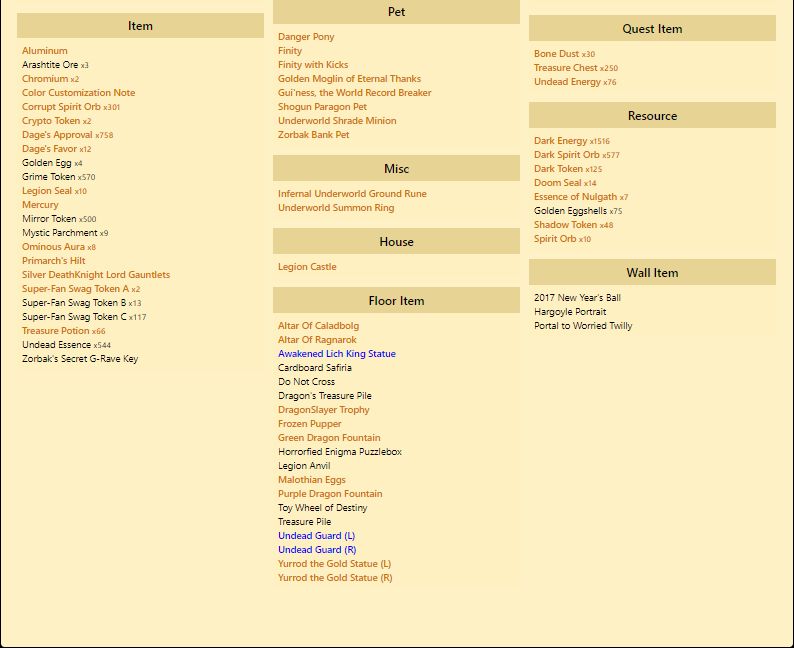This screenshot has height=648, width=794.
Task: Click the Cardboard Safiria entry
Action: (x=314, y=368)
